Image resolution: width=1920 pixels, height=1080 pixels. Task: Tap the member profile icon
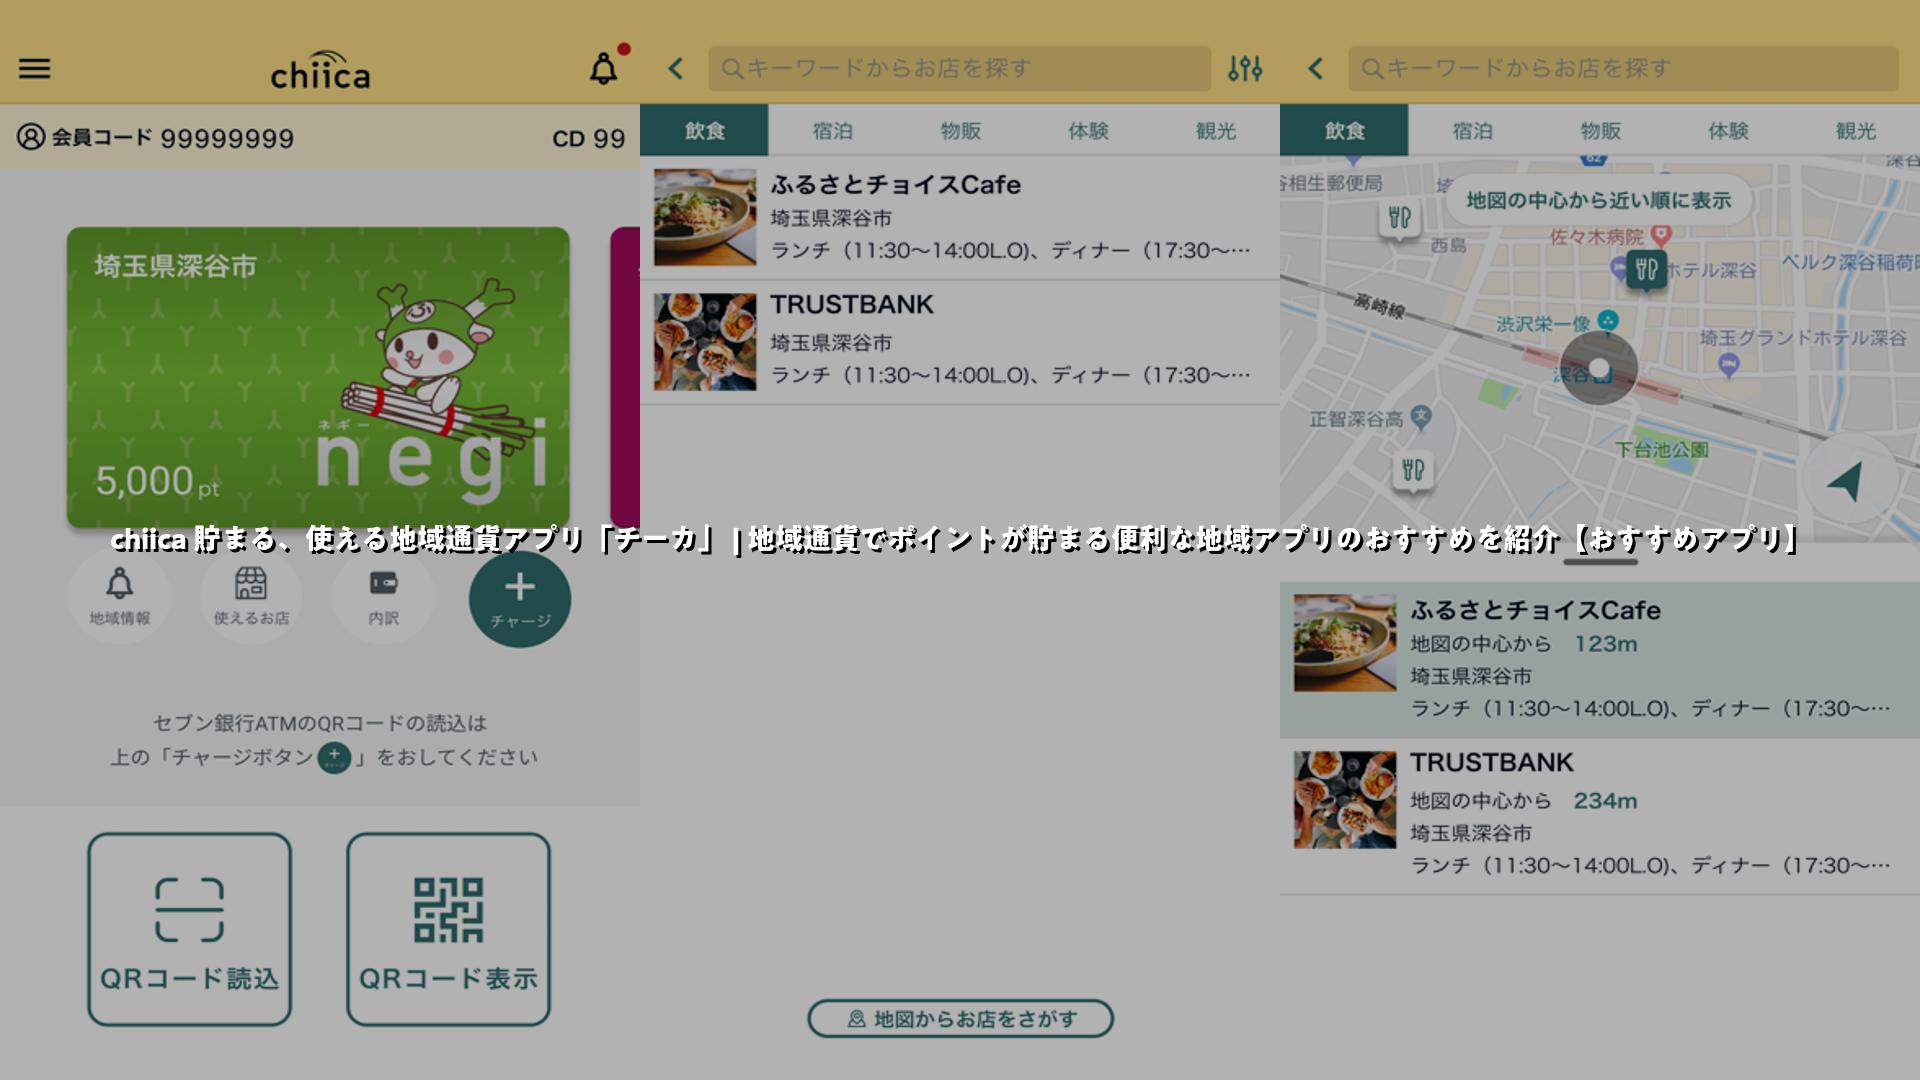tap(31, 137)
